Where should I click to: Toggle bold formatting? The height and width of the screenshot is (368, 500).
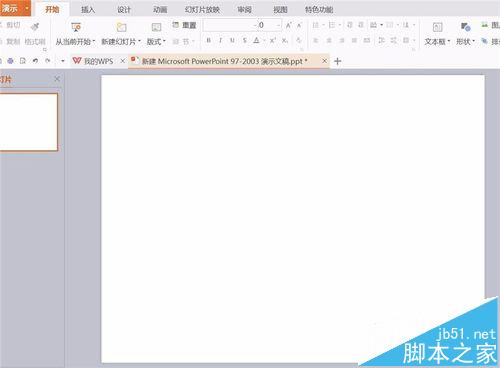[x=208, y=40]
